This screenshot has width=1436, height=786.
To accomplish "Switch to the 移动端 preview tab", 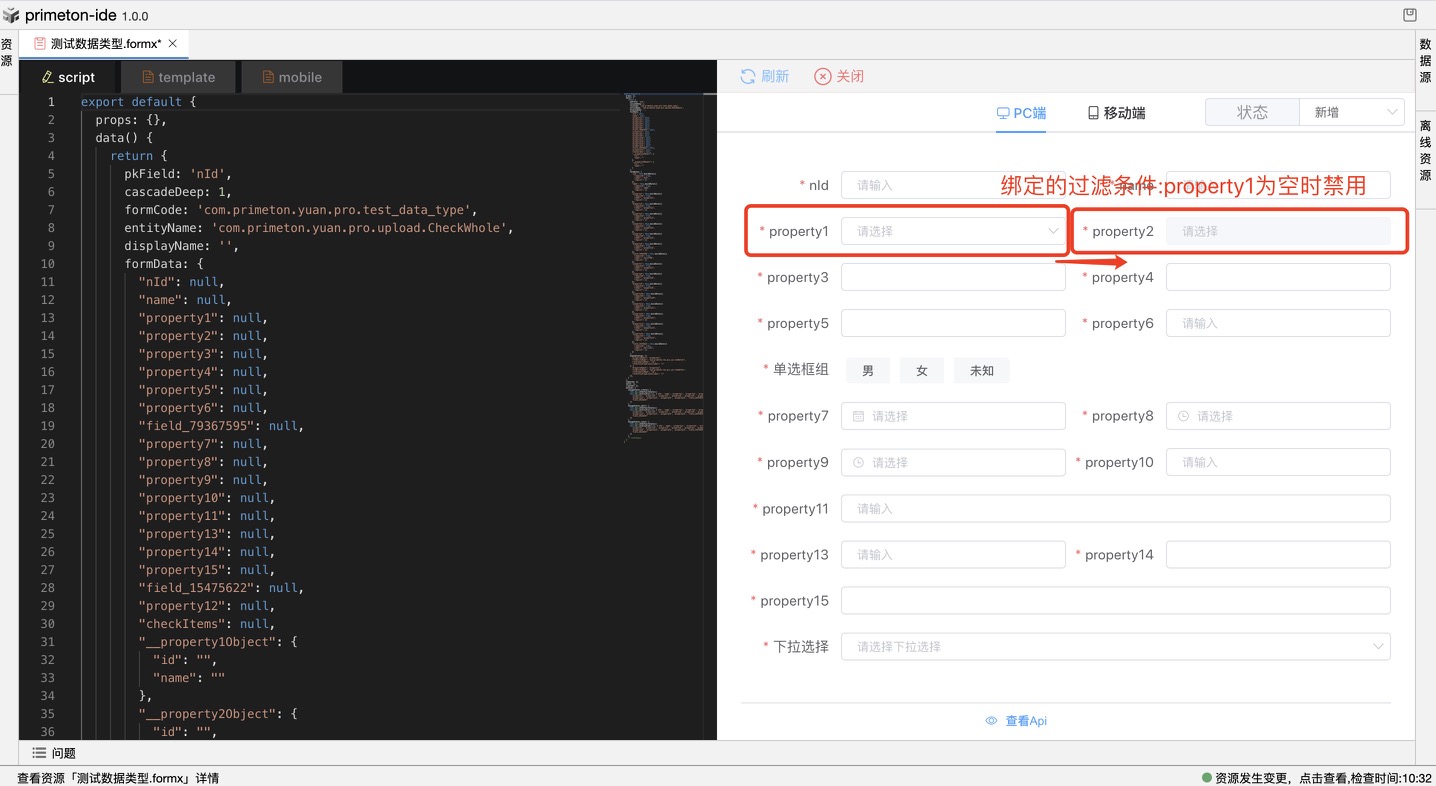I will (x=1116, y=113).
